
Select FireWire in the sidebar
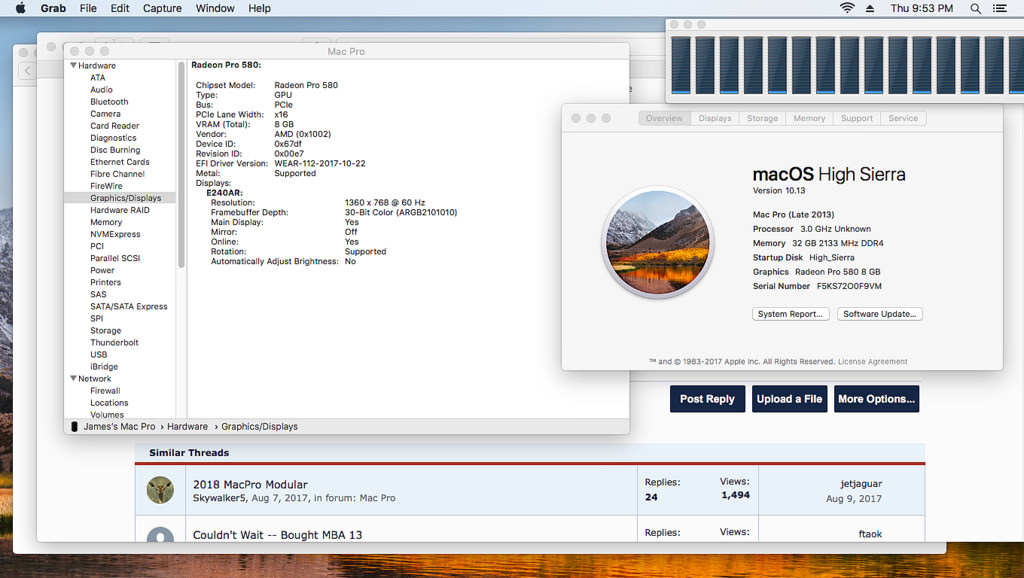[106, 186]
